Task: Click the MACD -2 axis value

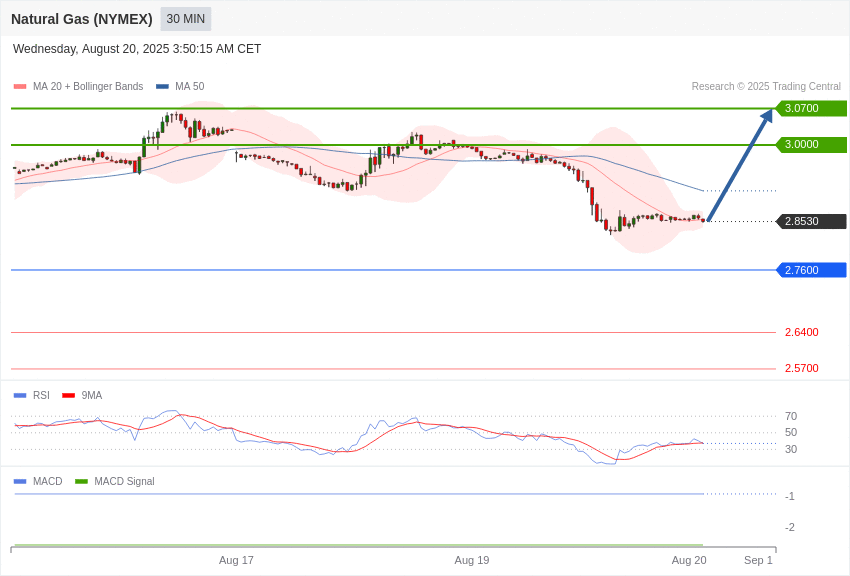Action: 790,527
